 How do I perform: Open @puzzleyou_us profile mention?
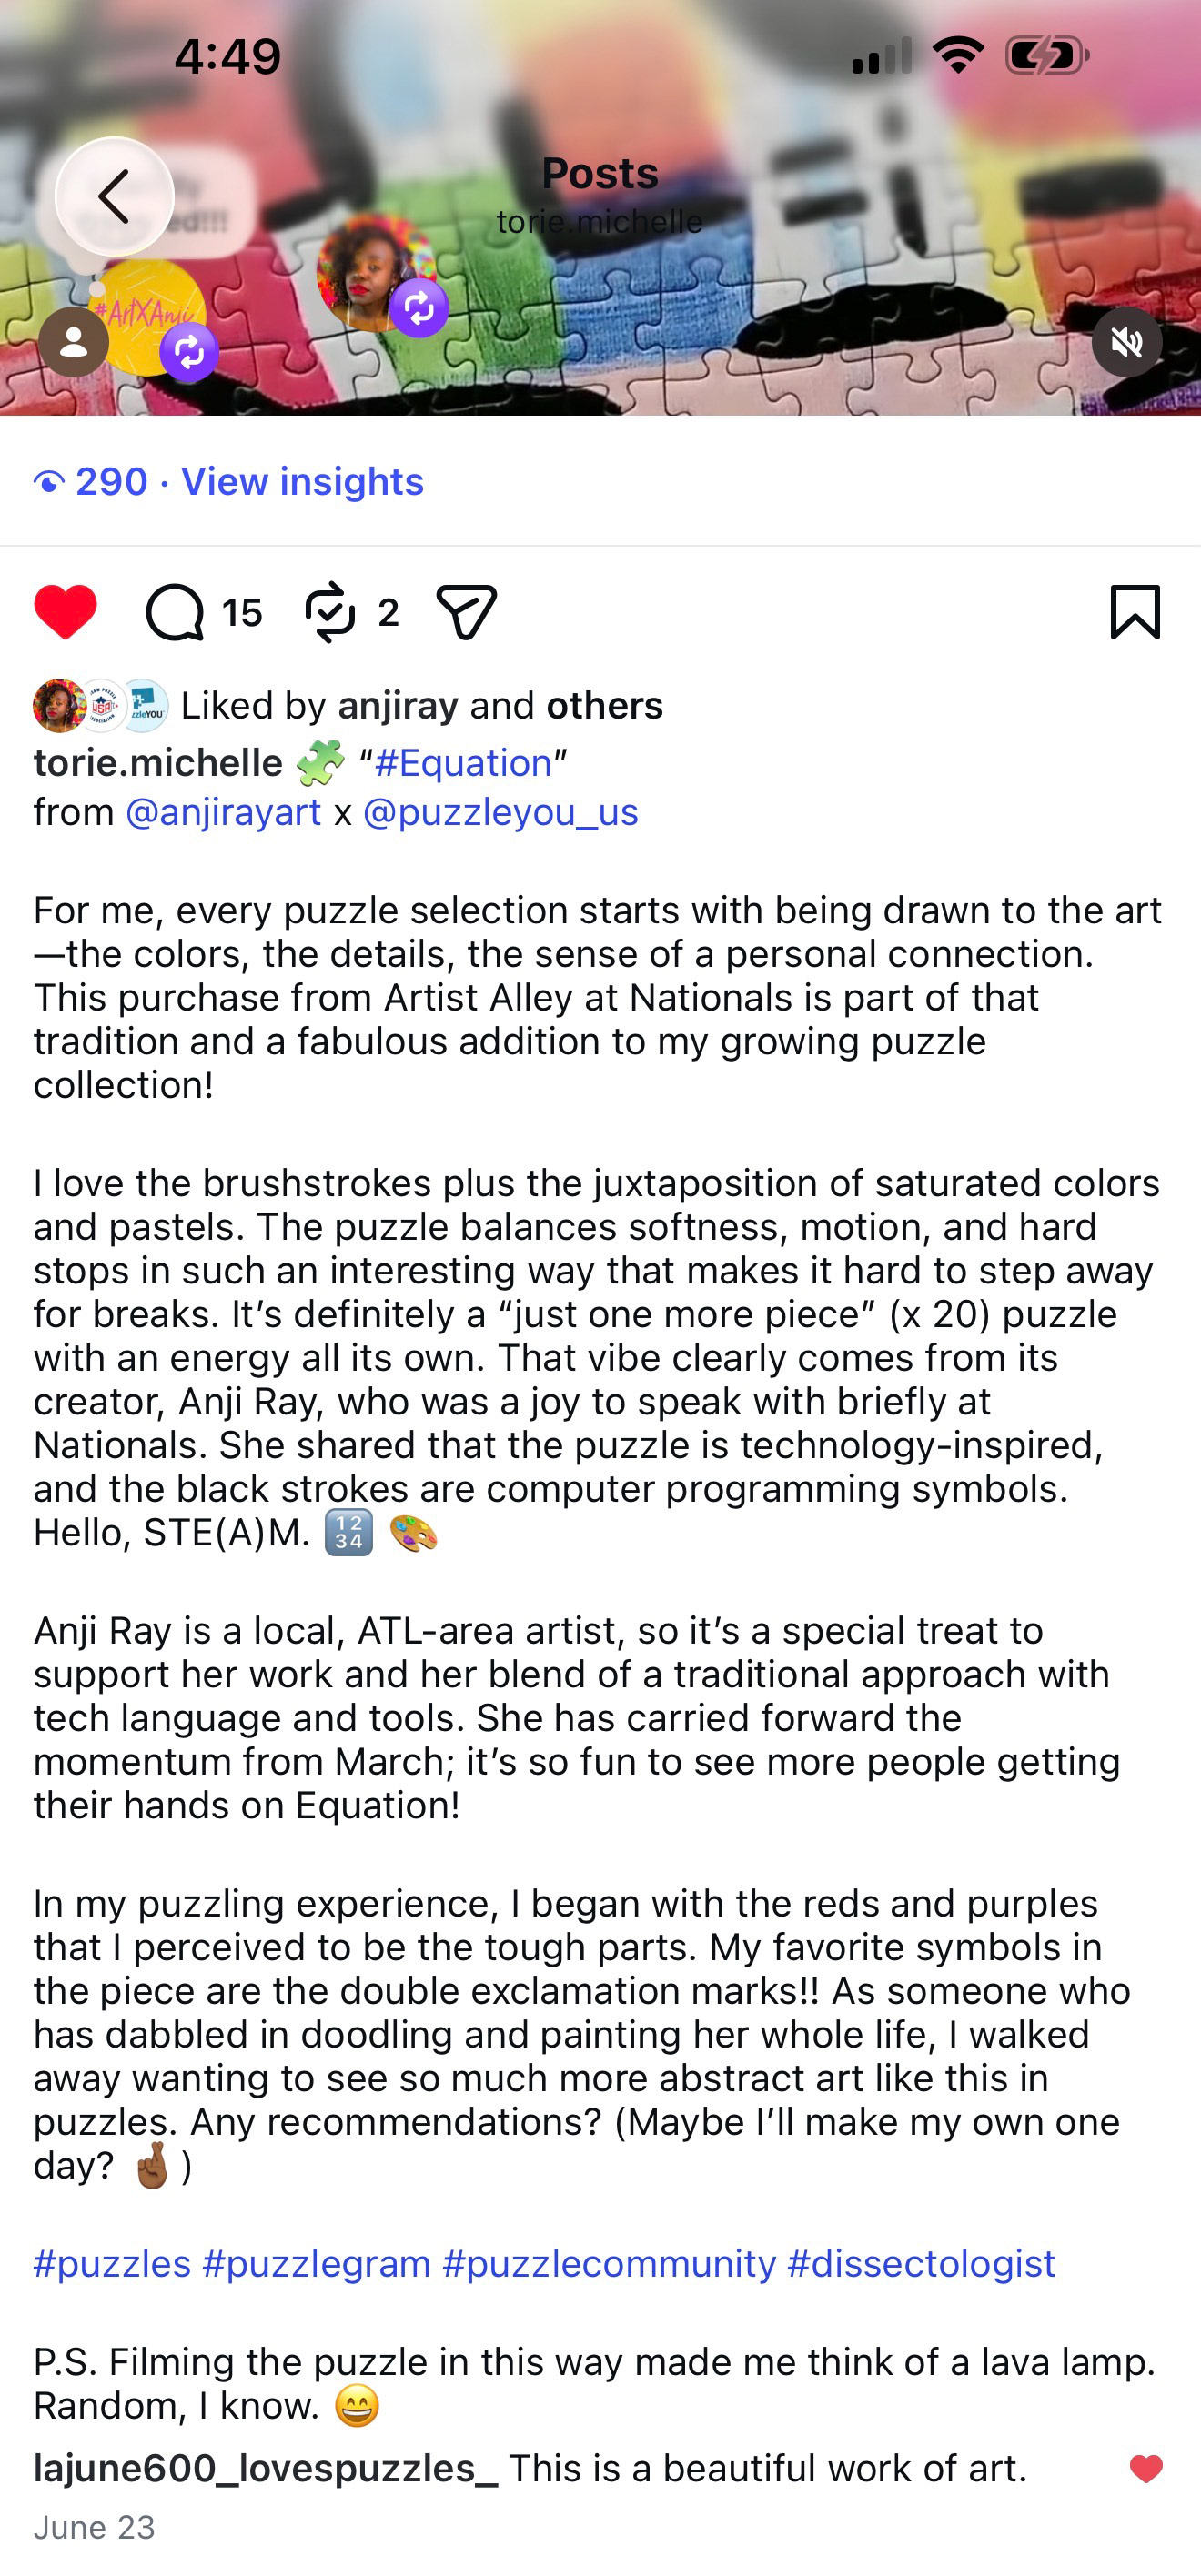pos(500,812)
